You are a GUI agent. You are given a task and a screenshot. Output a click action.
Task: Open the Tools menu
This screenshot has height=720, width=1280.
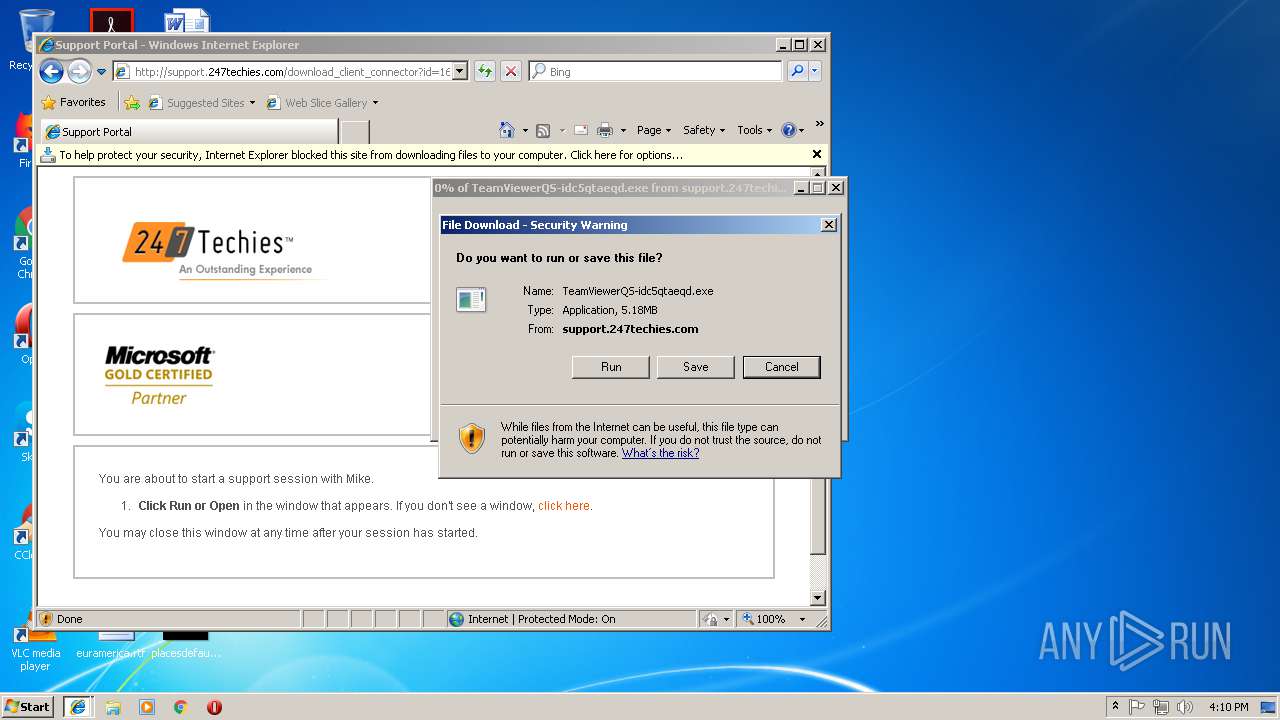pyautogui.click(x=755, y=130)
